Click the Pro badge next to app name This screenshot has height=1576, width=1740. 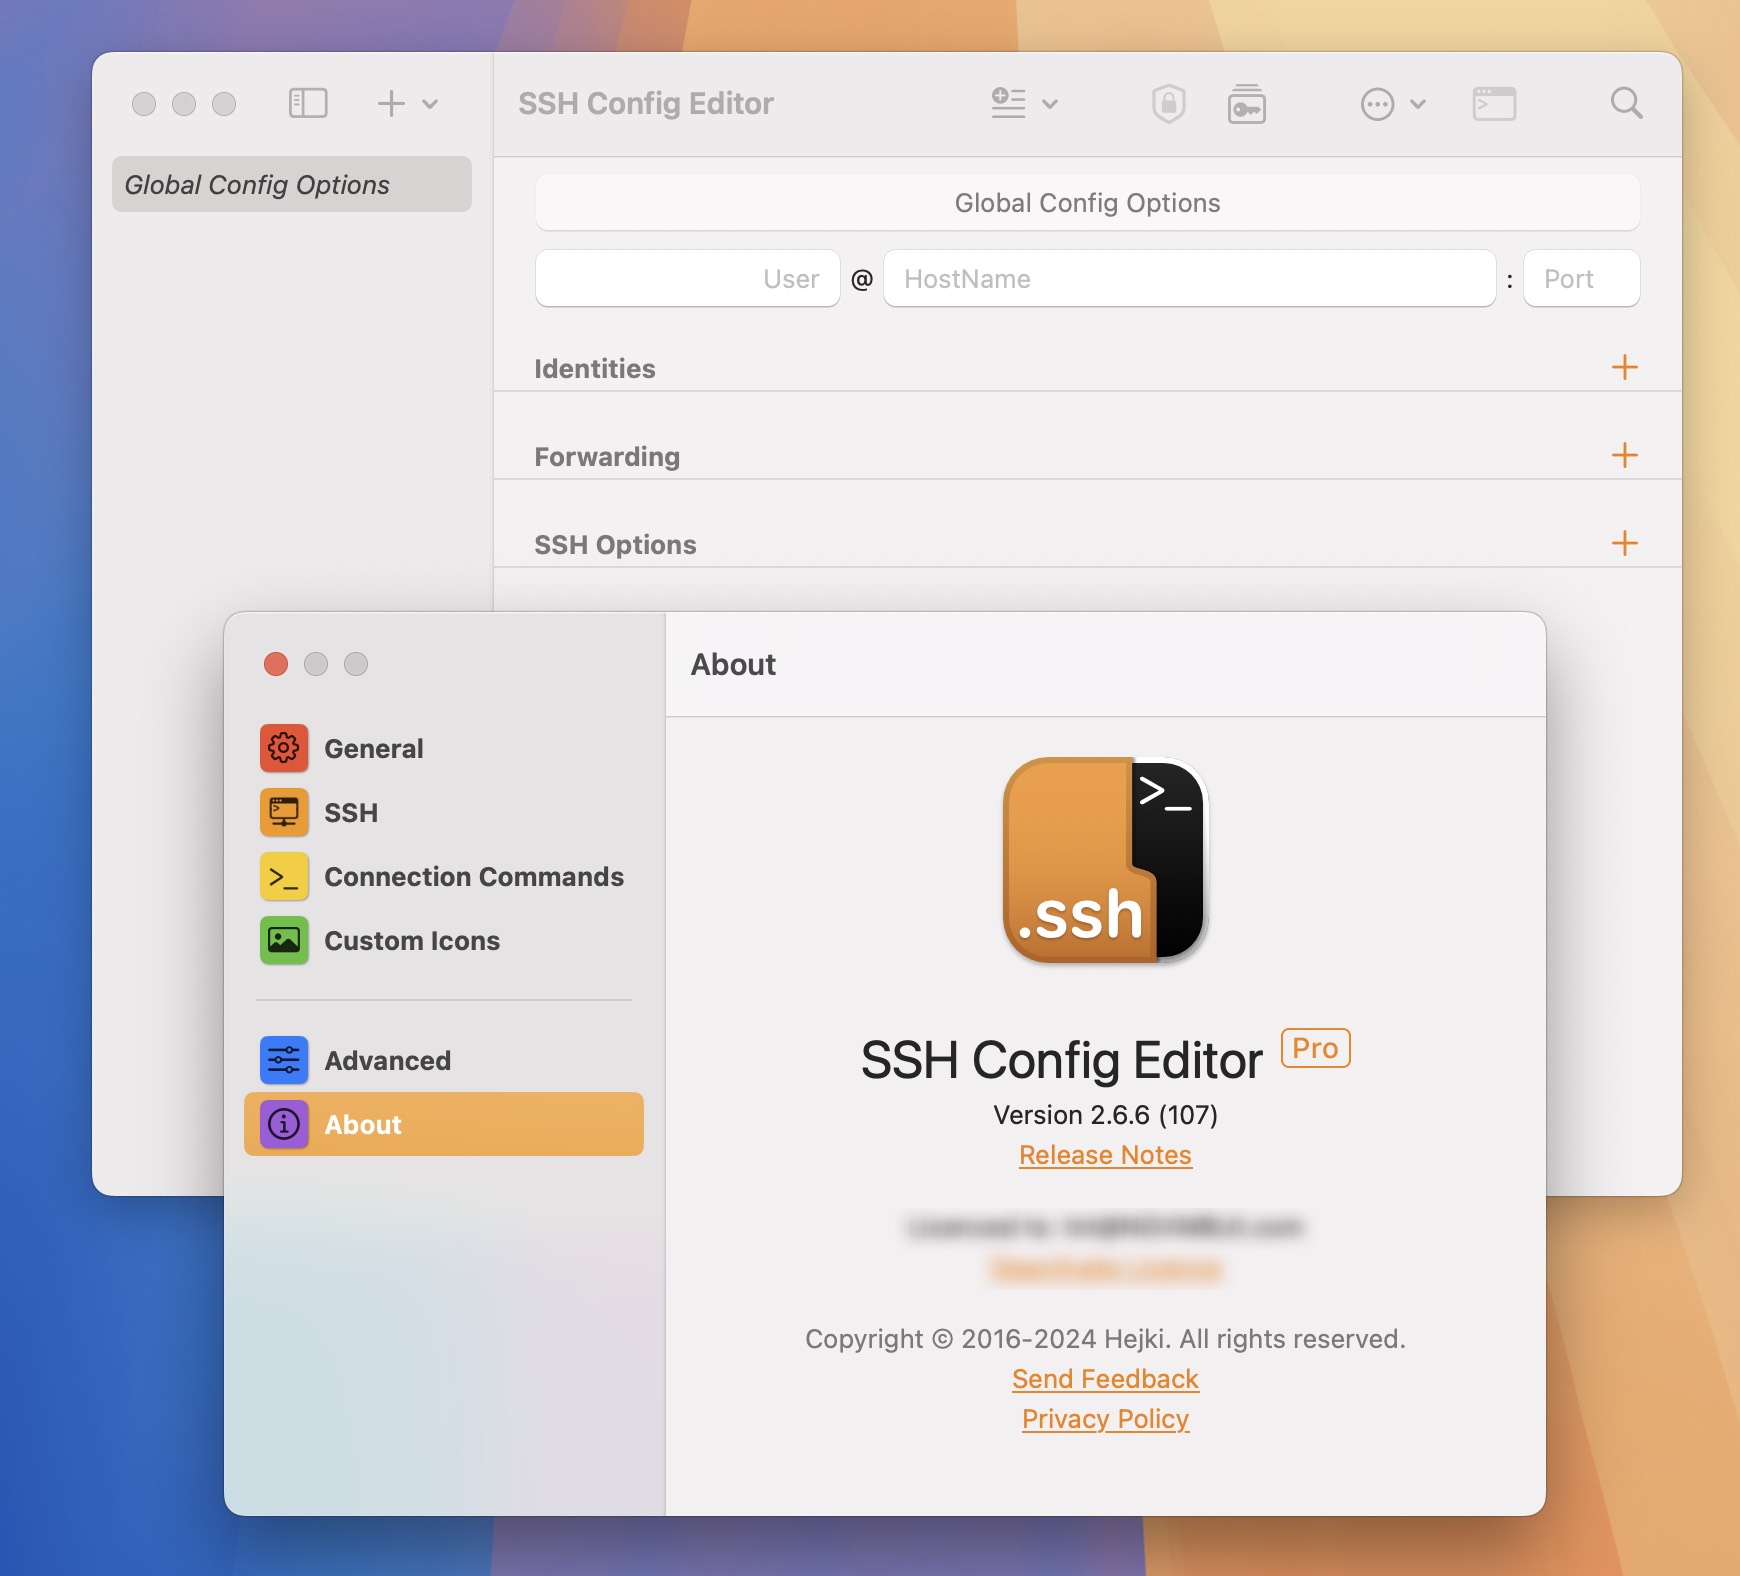point(1315,1048)
